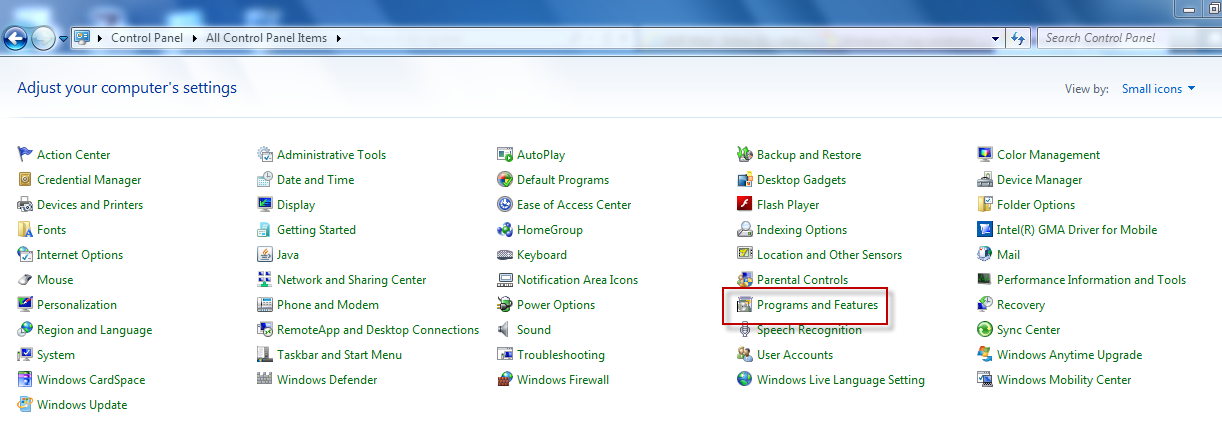The width and height of the screenshot is (1222, 428).
Task: Open the Keyboard link
Action: (542, 254)
